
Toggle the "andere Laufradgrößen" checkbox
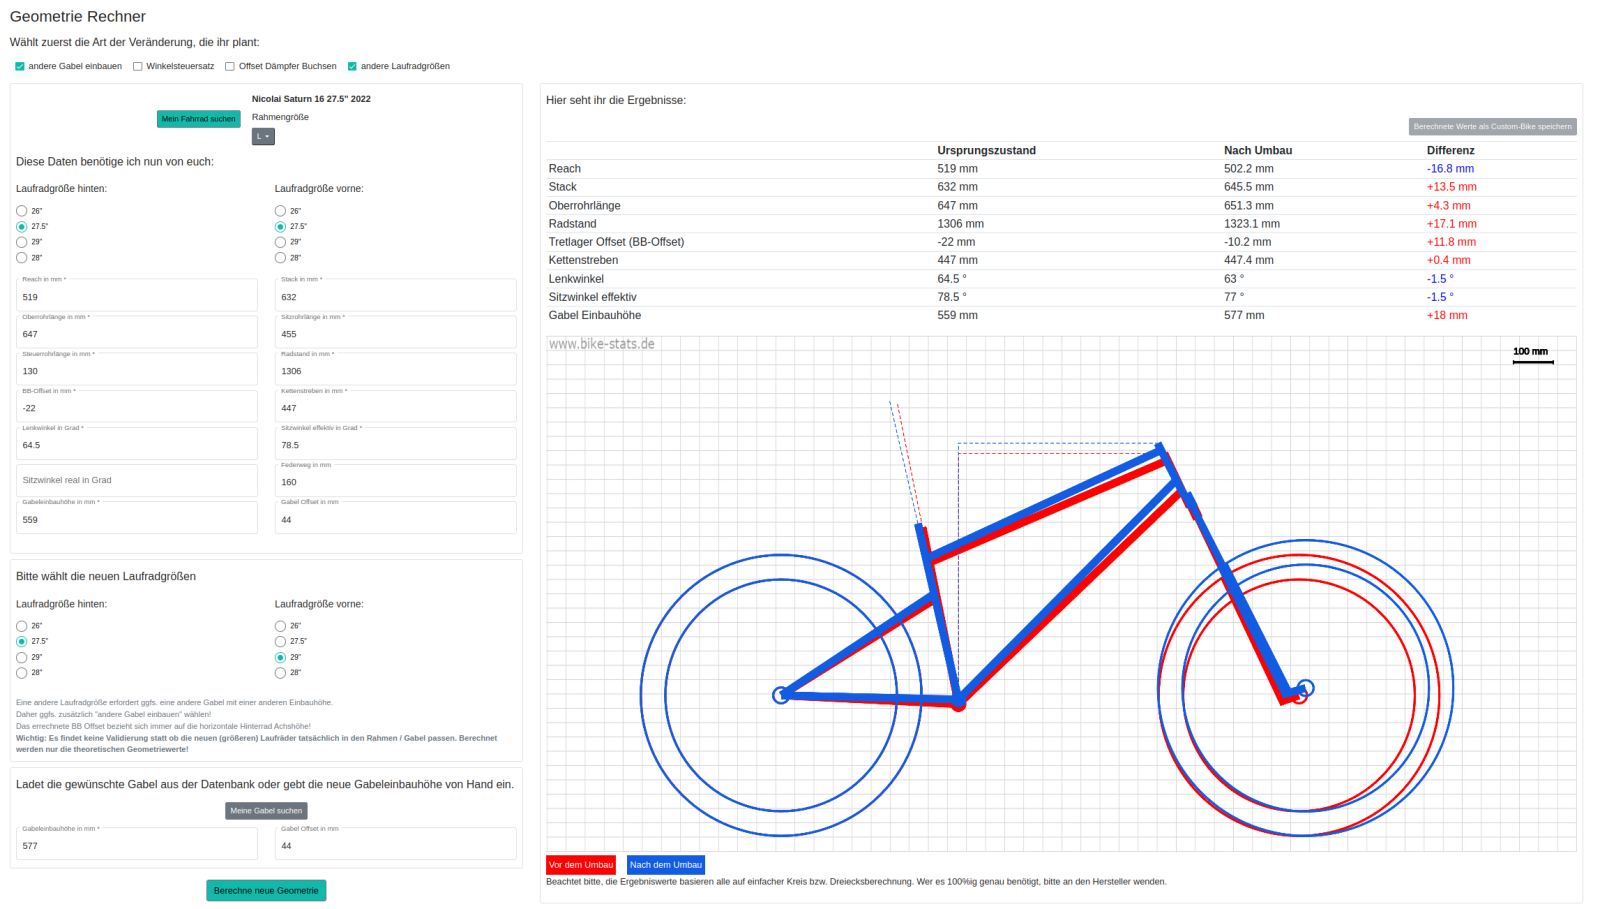click(352, 67)
